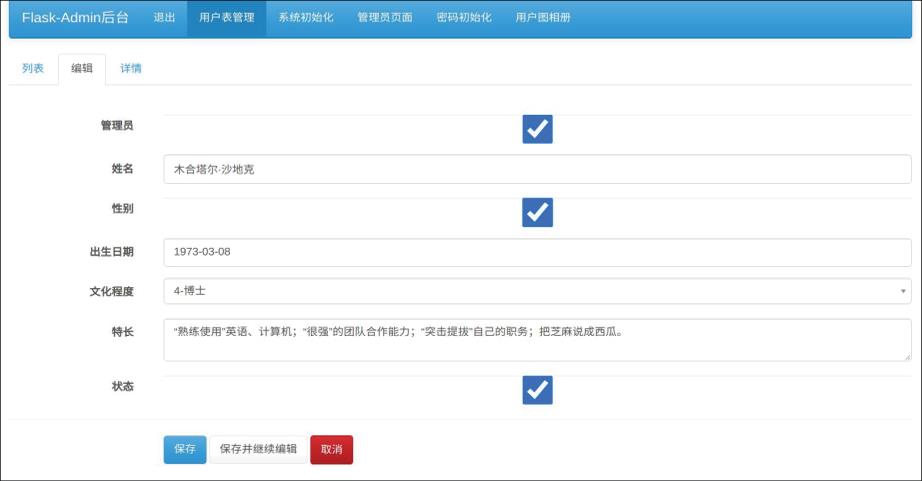Click the Flask-Admin后台 brand link
Image resolution: width=922 pixels, height=481 pixels.
(x=75, y=18)
